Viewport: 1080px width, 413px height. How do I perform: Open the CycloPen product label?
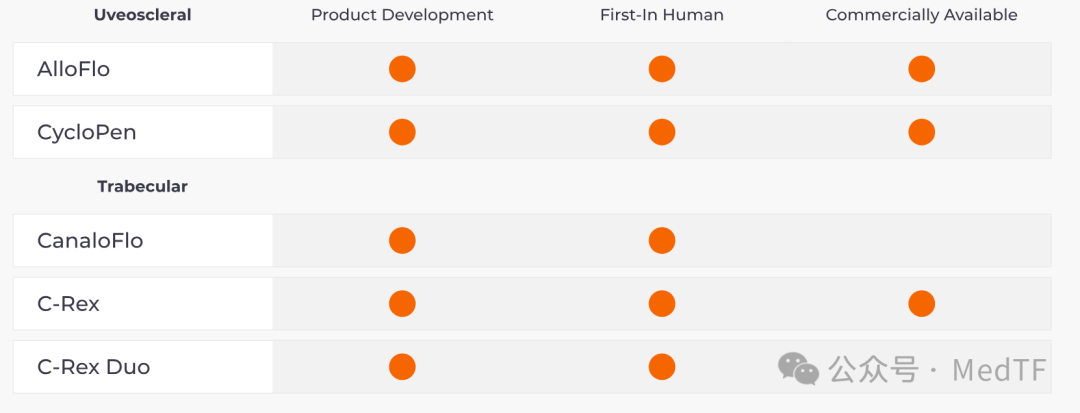point(87,132)
